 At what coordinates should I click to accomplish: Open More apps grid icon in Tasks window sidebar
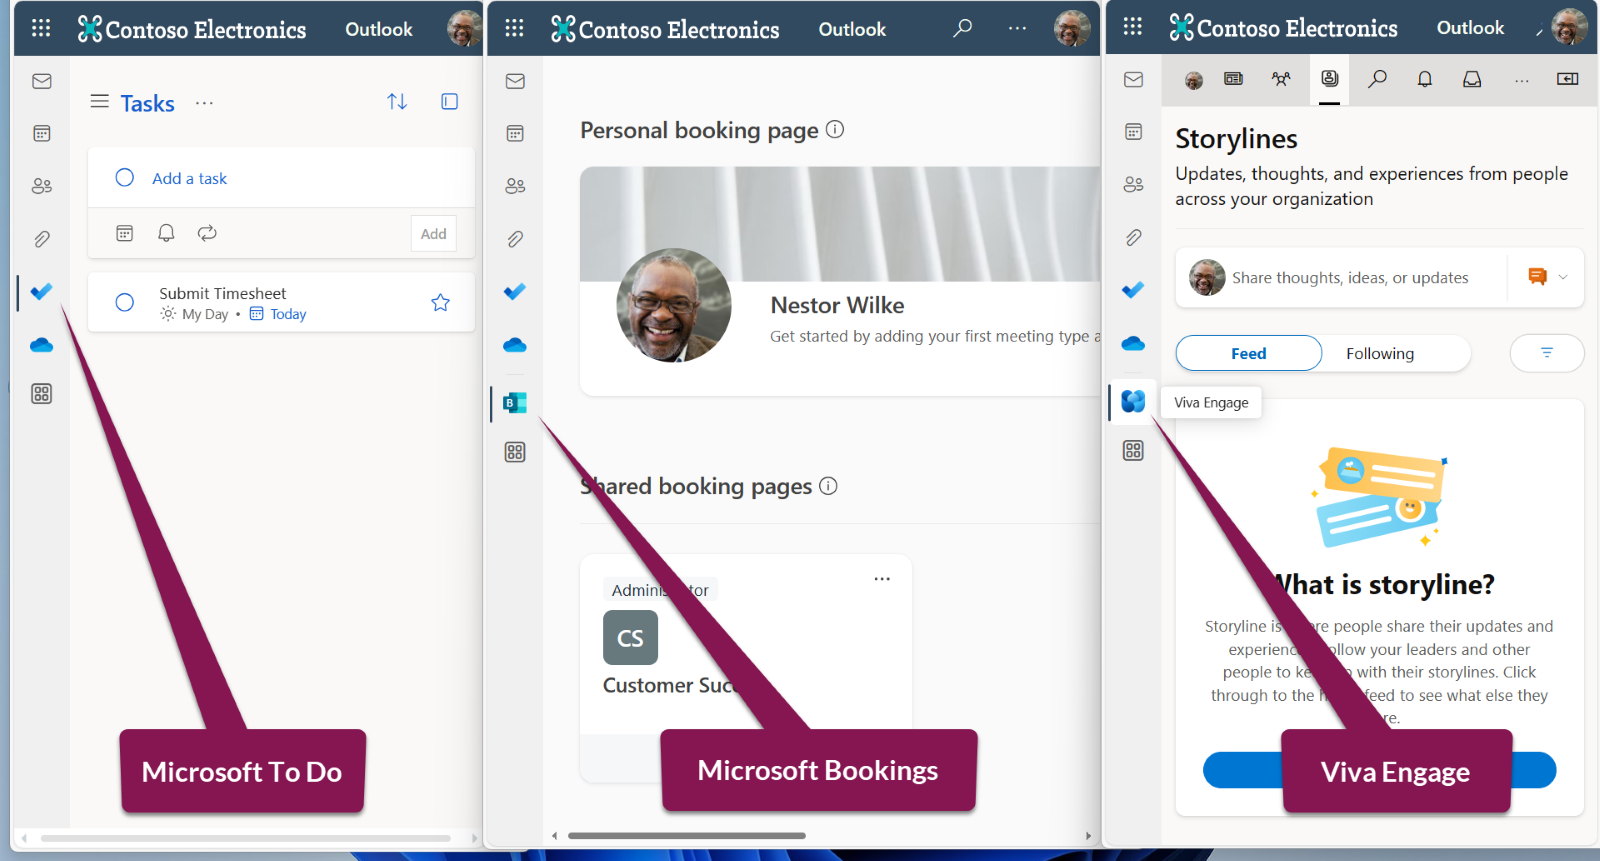coord(42,394)
